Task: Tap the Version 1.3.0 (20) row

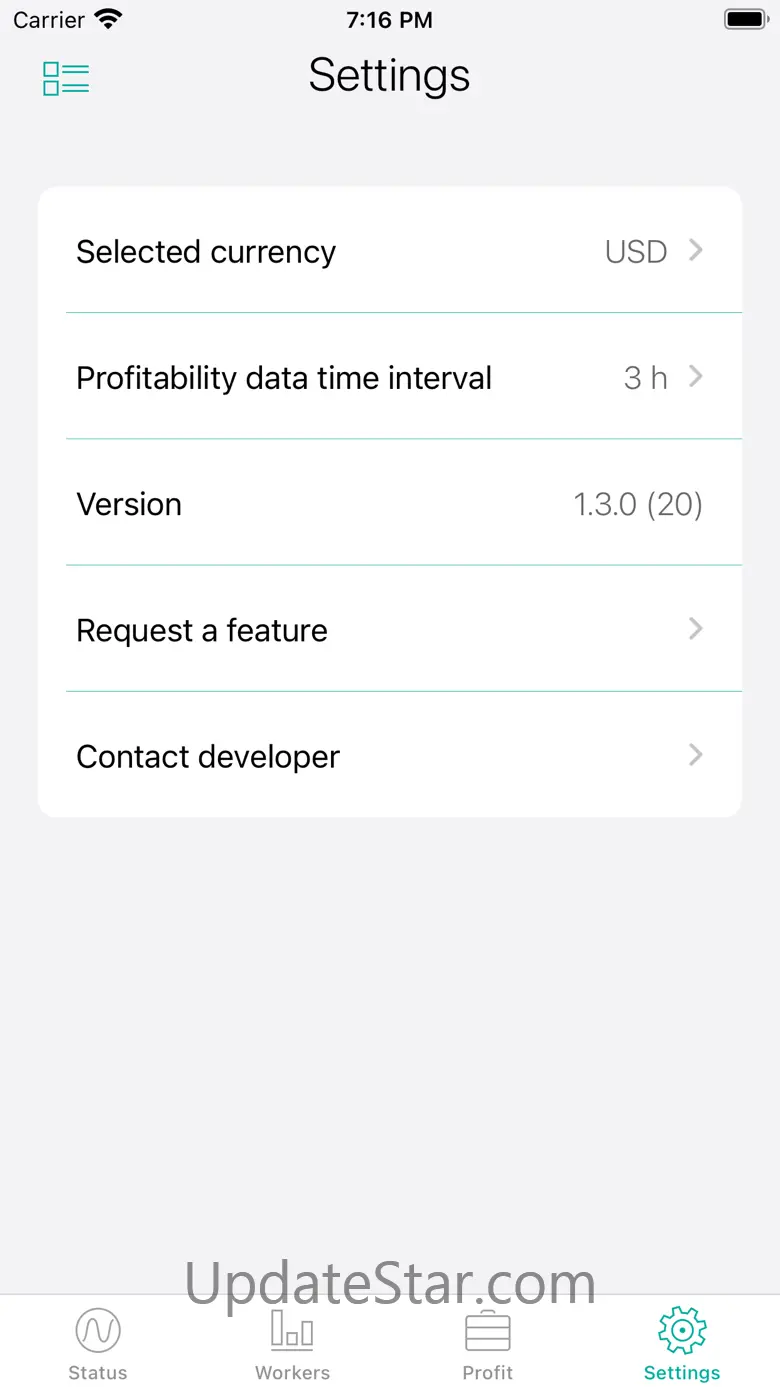Action: click(x=390, y=504)
